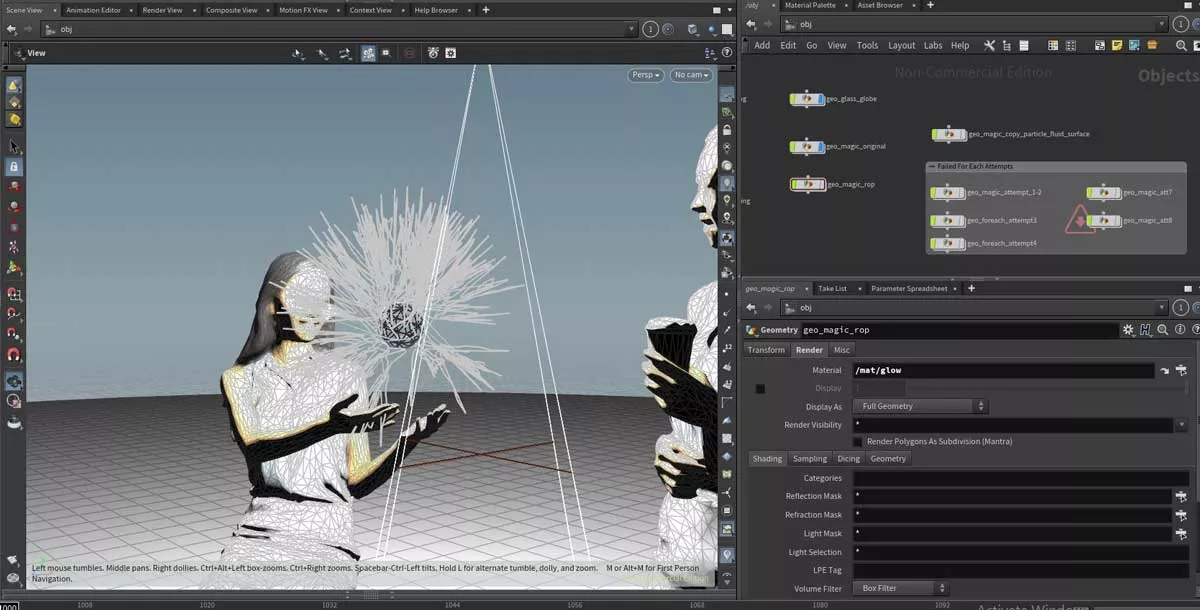Open the gear menu in parameter pane
Image resolution: width=1200 pixels, height=610 pixels.
[x=1128, y=329]
